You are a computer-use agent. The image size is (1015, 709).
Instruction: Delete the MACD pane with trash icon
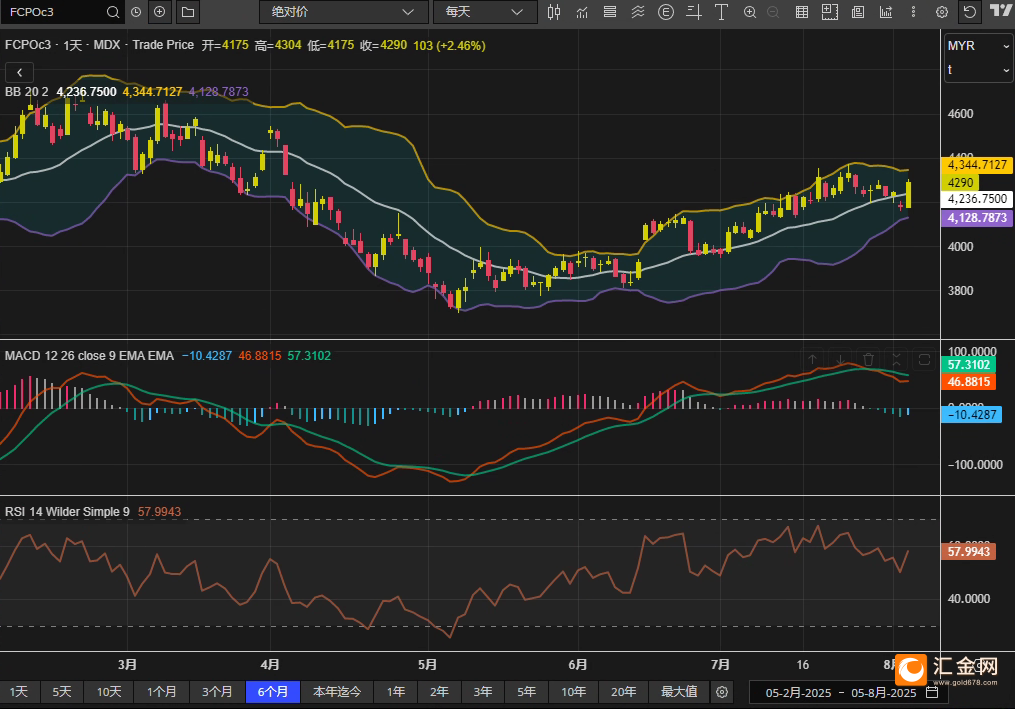pos(869,360)
